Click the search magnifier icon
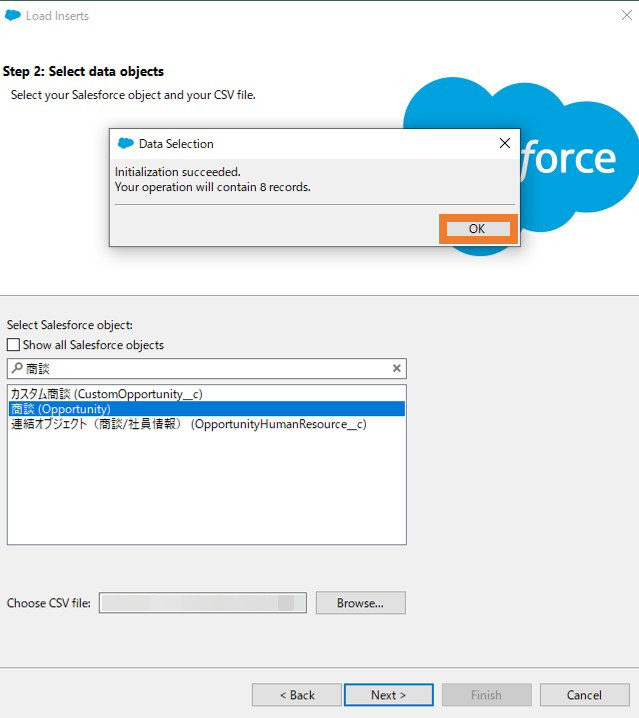Viewport: 639px width, 718px height. [x=17, y=368]
